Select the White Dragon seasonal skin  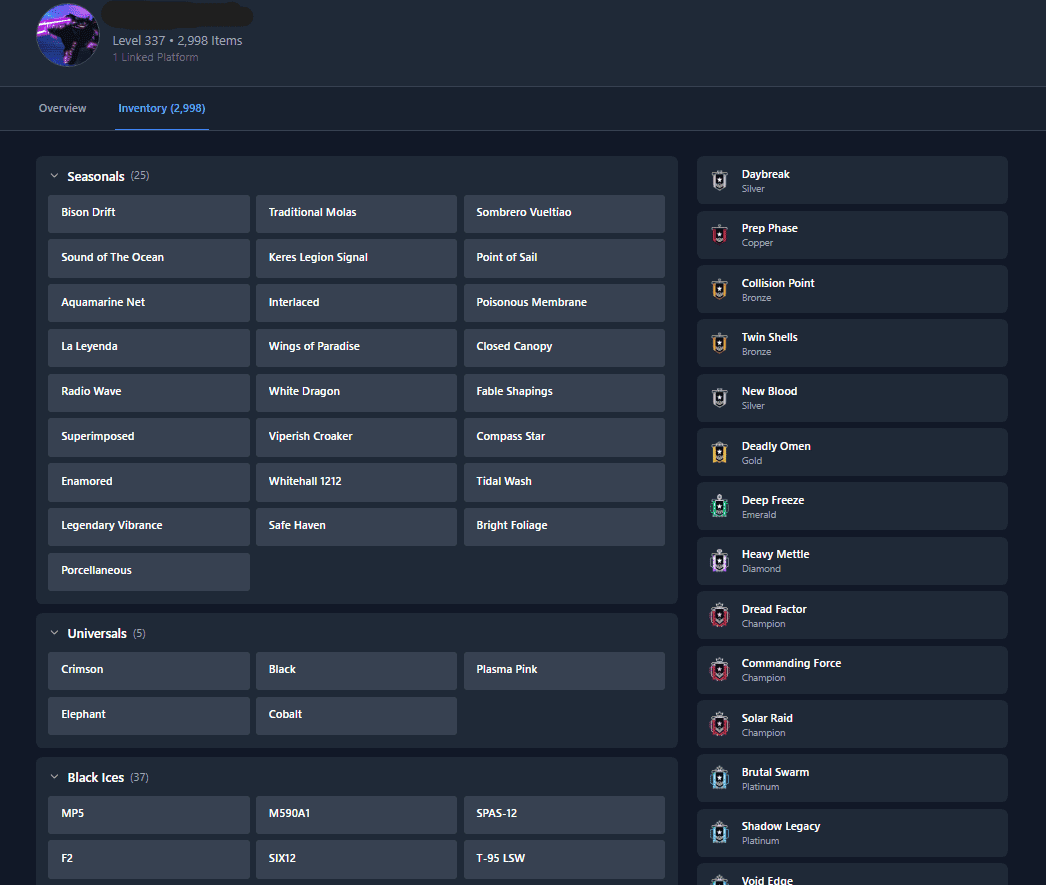[355, 392]
